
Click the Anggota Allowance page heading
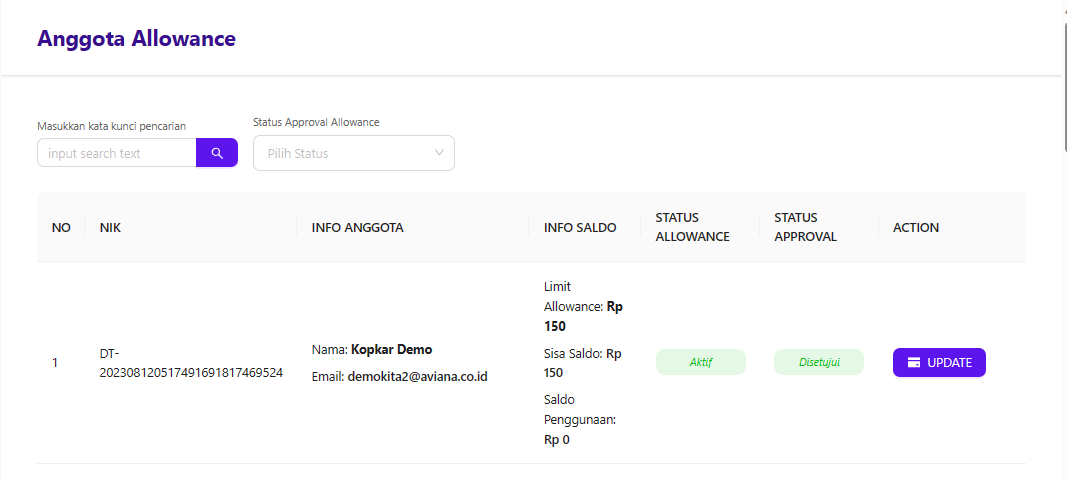(136, 40)
